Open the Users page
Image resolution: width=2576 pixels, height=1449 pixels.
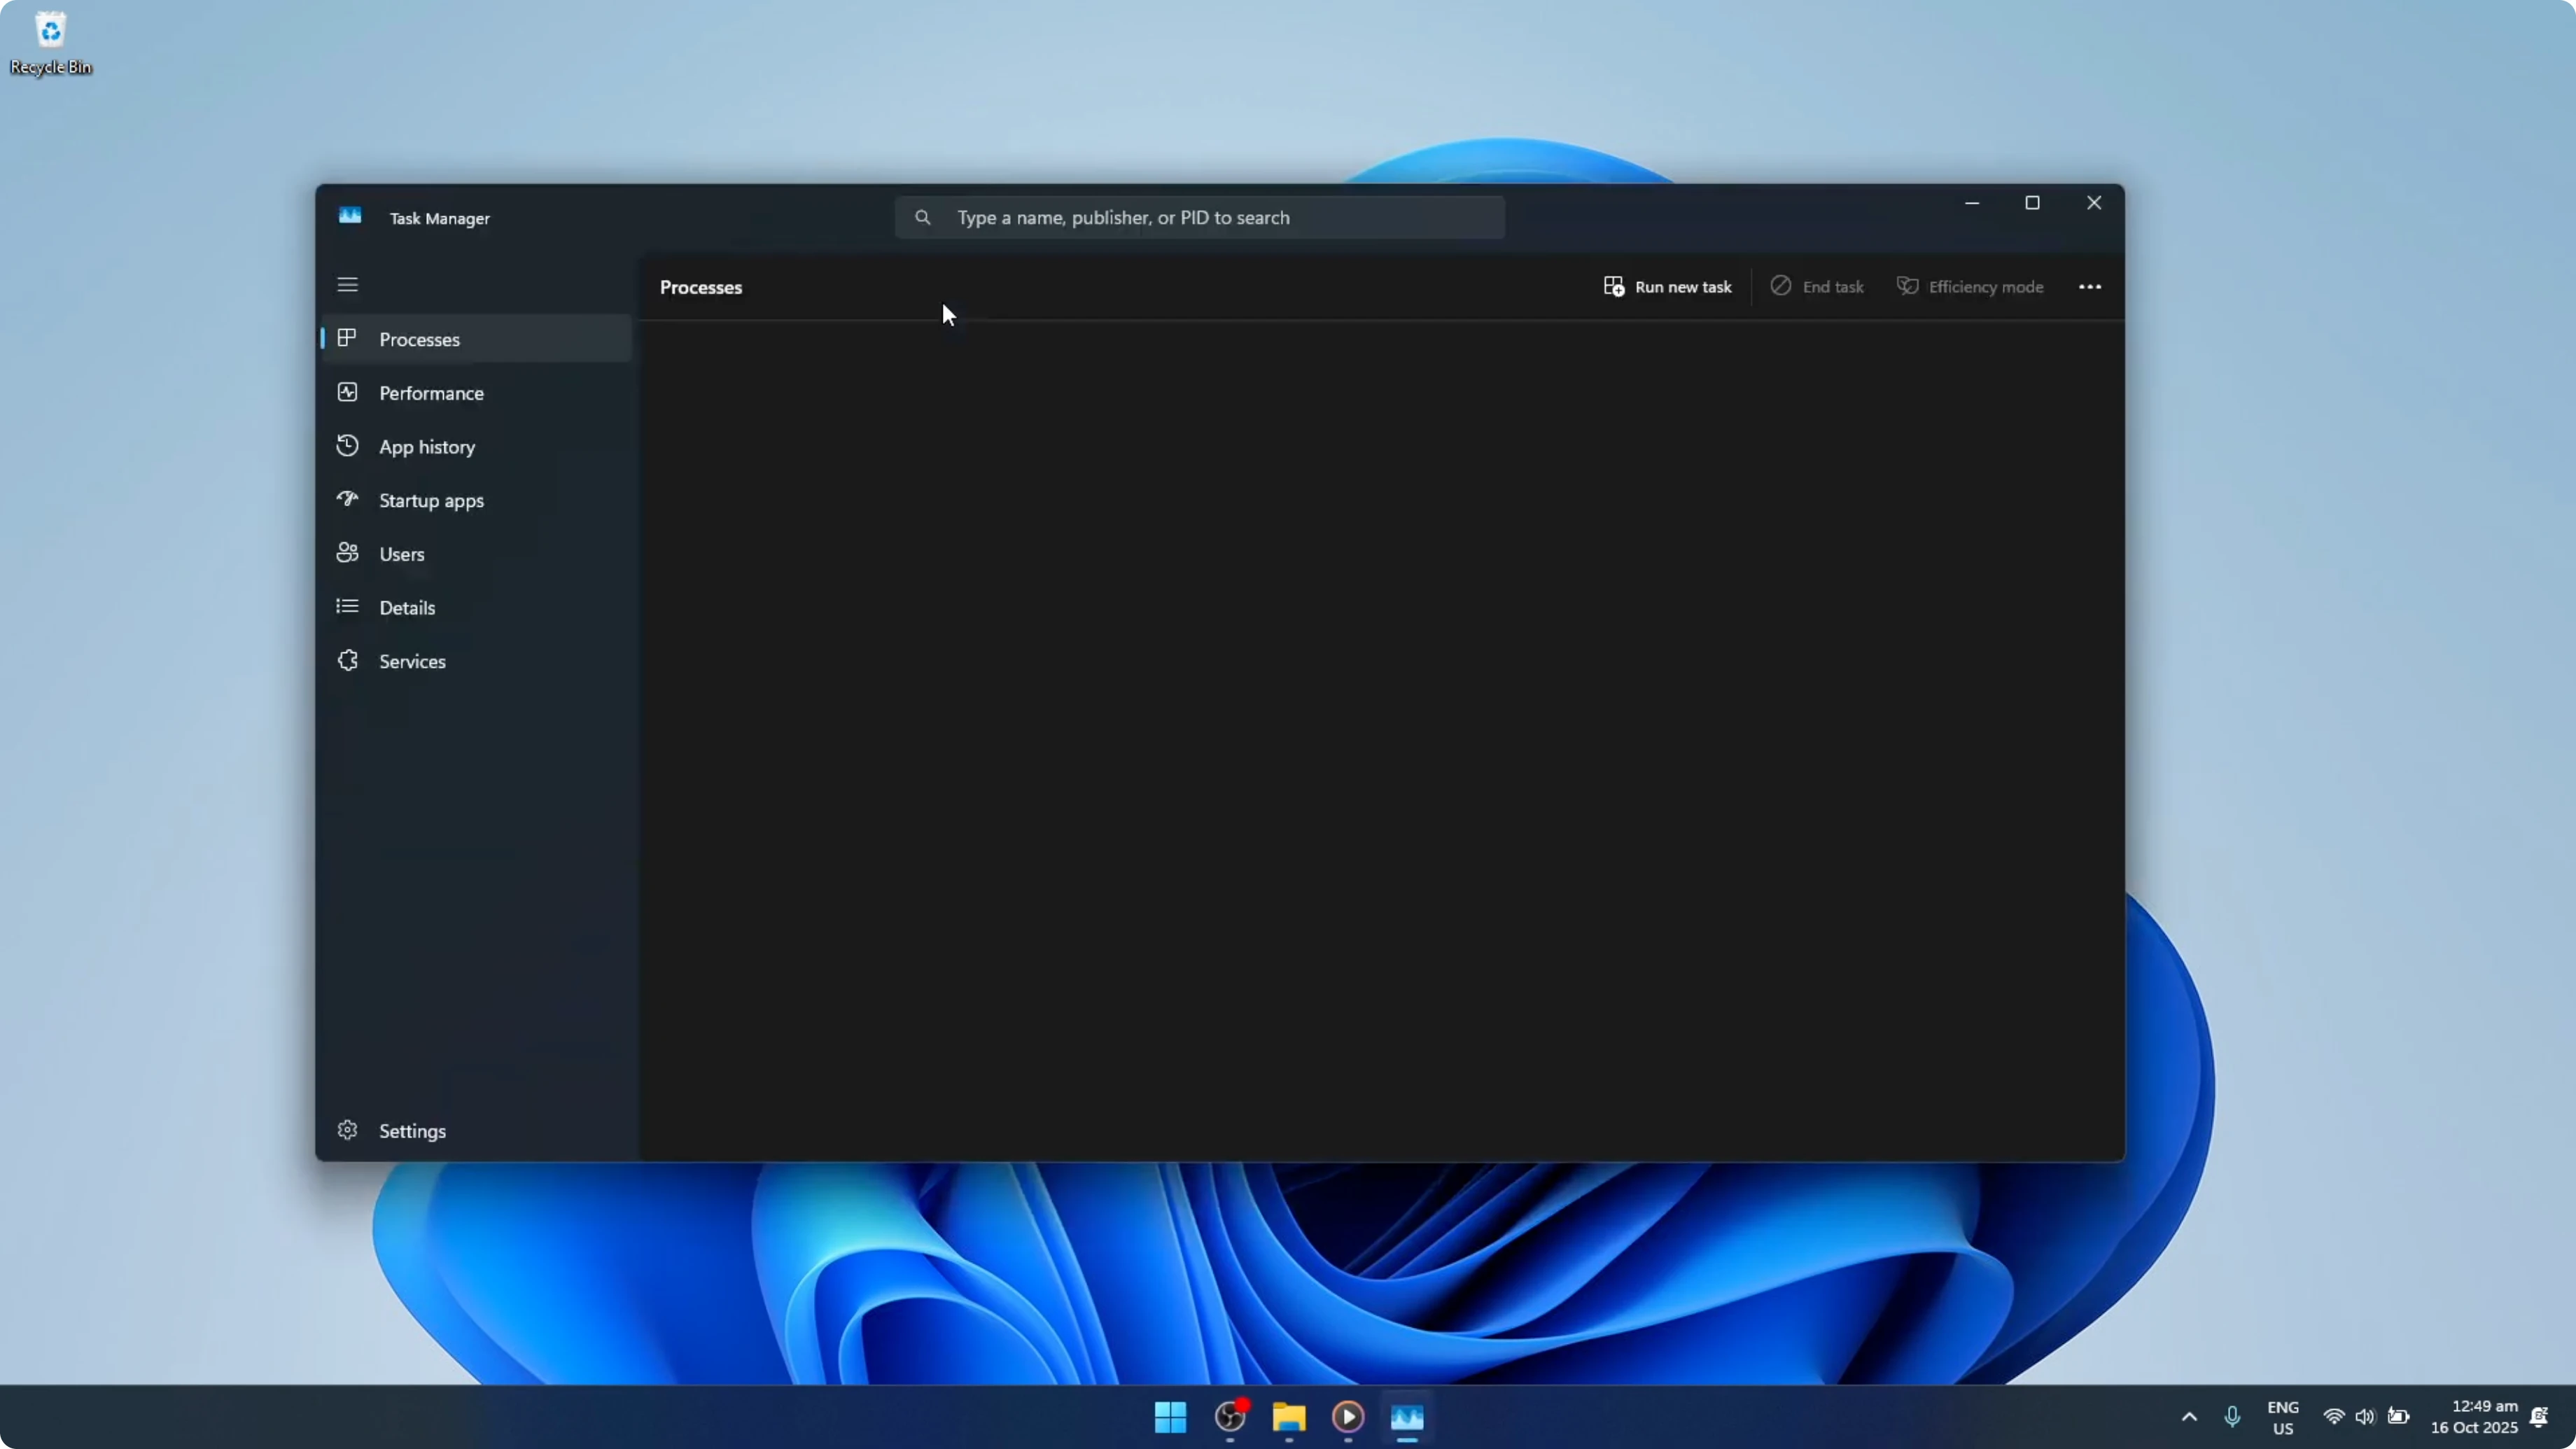pyautogui.click(x=476, y=554)
